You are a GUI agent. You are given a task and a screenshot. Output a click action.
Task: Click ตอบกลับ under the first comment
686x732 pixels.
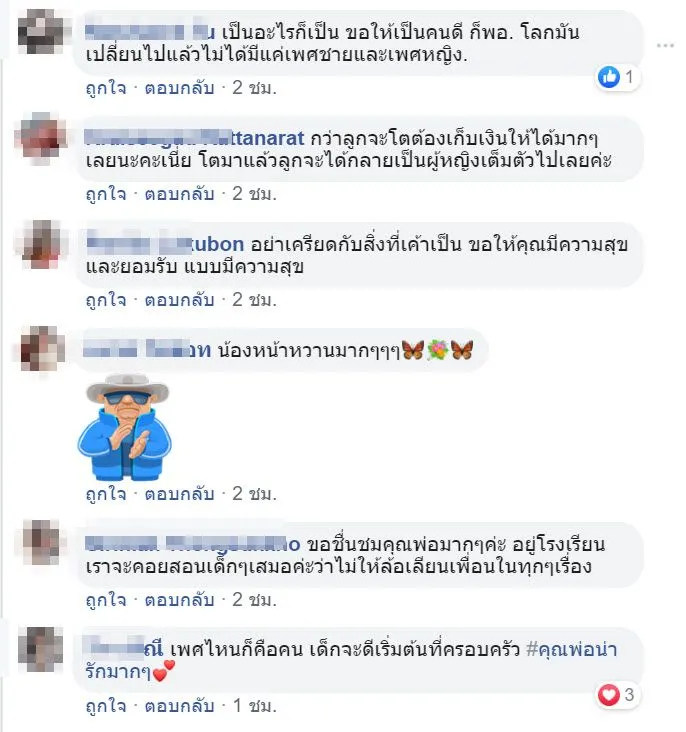pyautogui.click(x=179, y=88)
